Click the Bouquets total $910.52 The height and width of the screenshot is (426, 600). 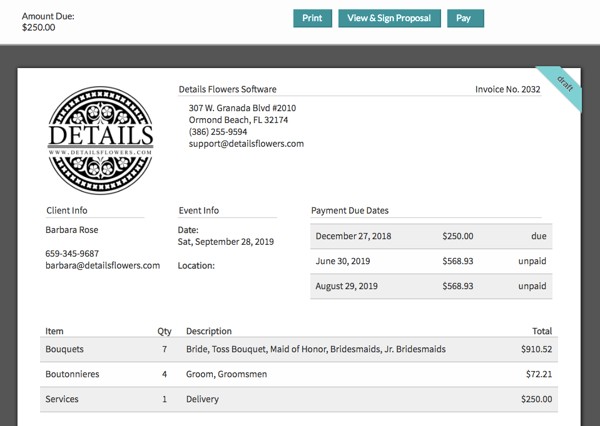[x=536, y=349]
